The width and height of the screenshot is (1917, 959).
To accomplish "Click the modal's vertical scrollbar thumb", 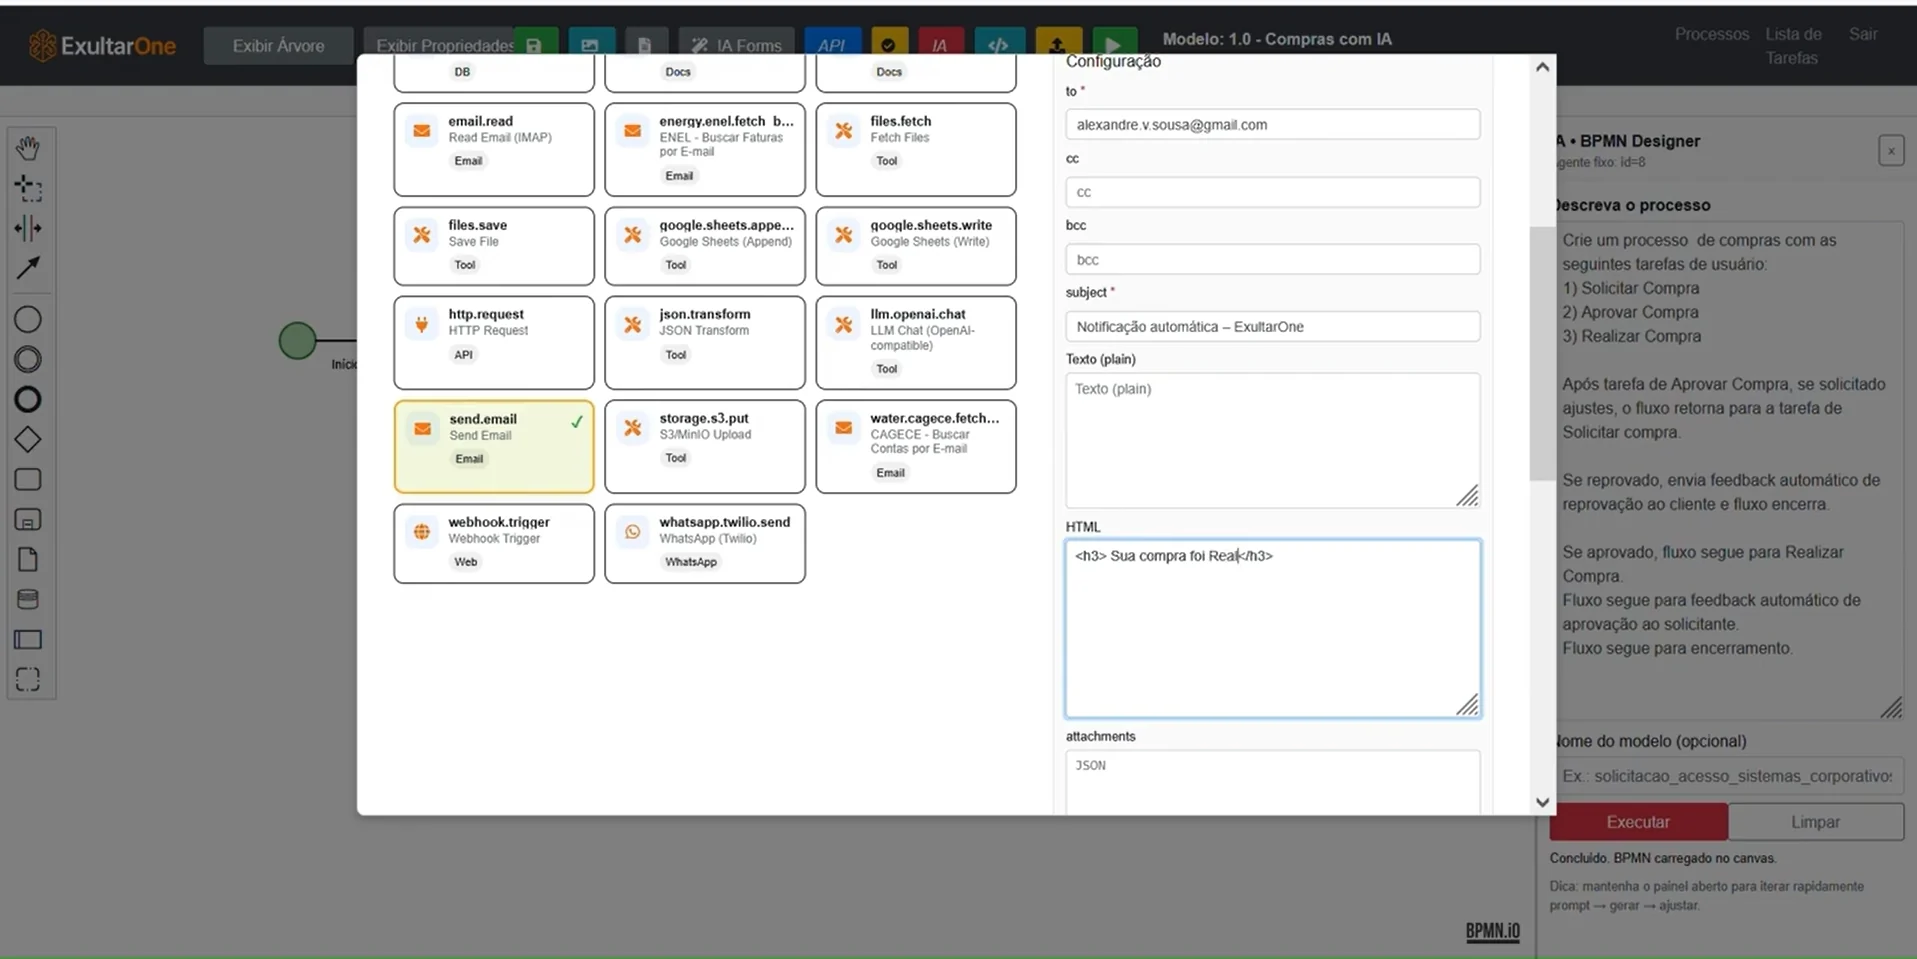I will [1542, 353].
